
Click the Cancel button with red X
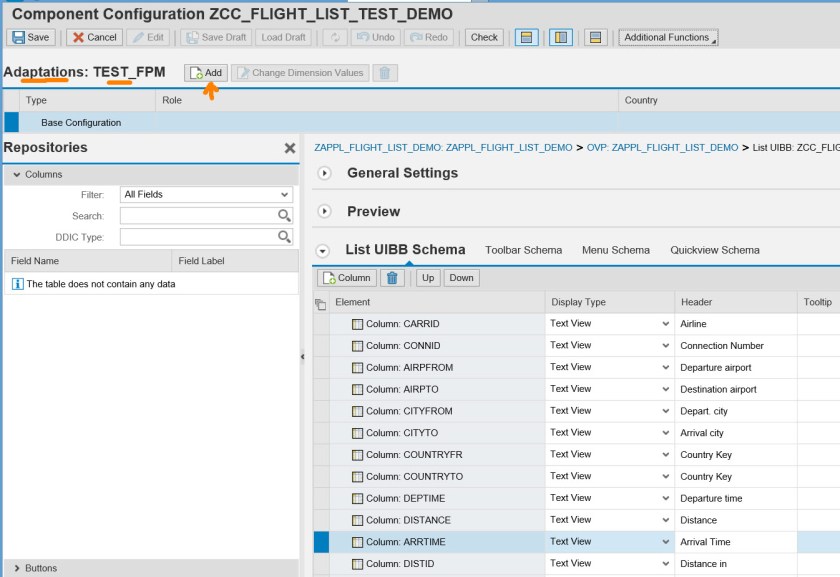[94, 37]
